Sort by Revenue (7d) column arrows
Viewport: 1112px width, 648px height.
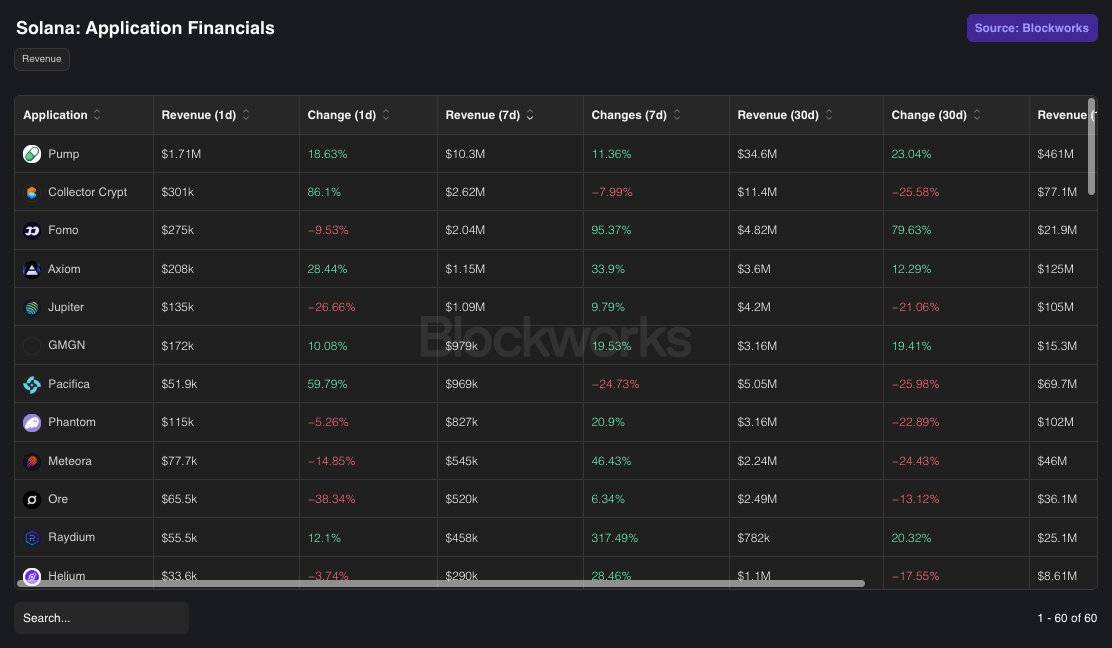click(x=530, y=115)
